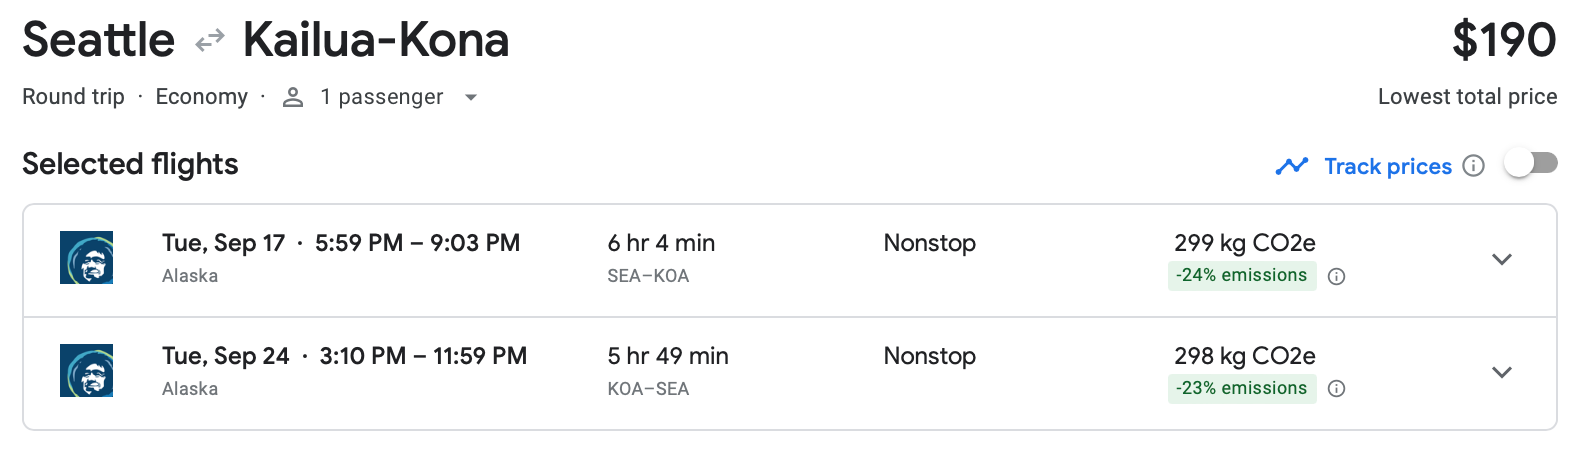Click the Track prices link text
1594x458 pixels.
(1387, 167)
